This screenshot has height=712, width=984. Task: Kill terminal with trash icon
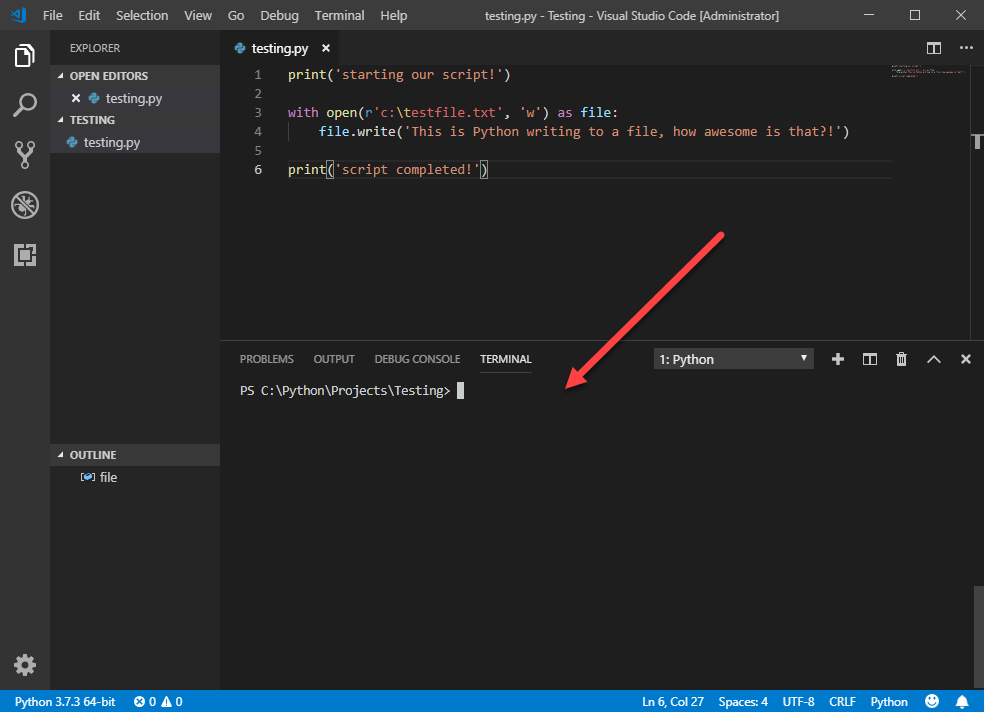(x=901, y=359)
